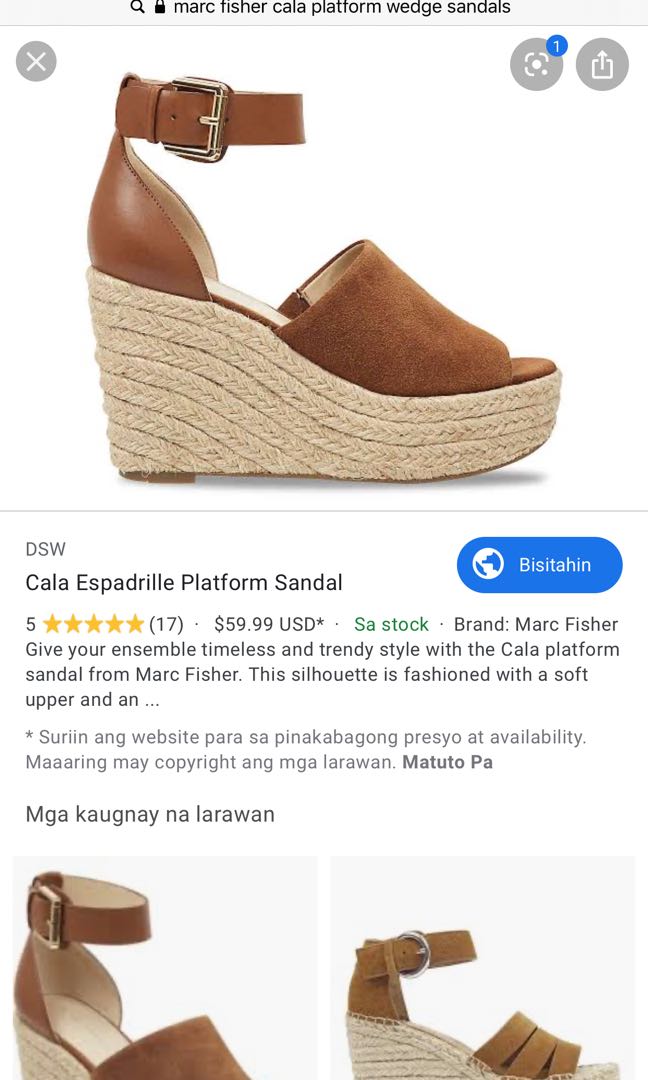The height and width of the screenshot is (1080, 648).
Task: Tap the main sandal product image
Action: pyautogui.click(x=324, y=270)
